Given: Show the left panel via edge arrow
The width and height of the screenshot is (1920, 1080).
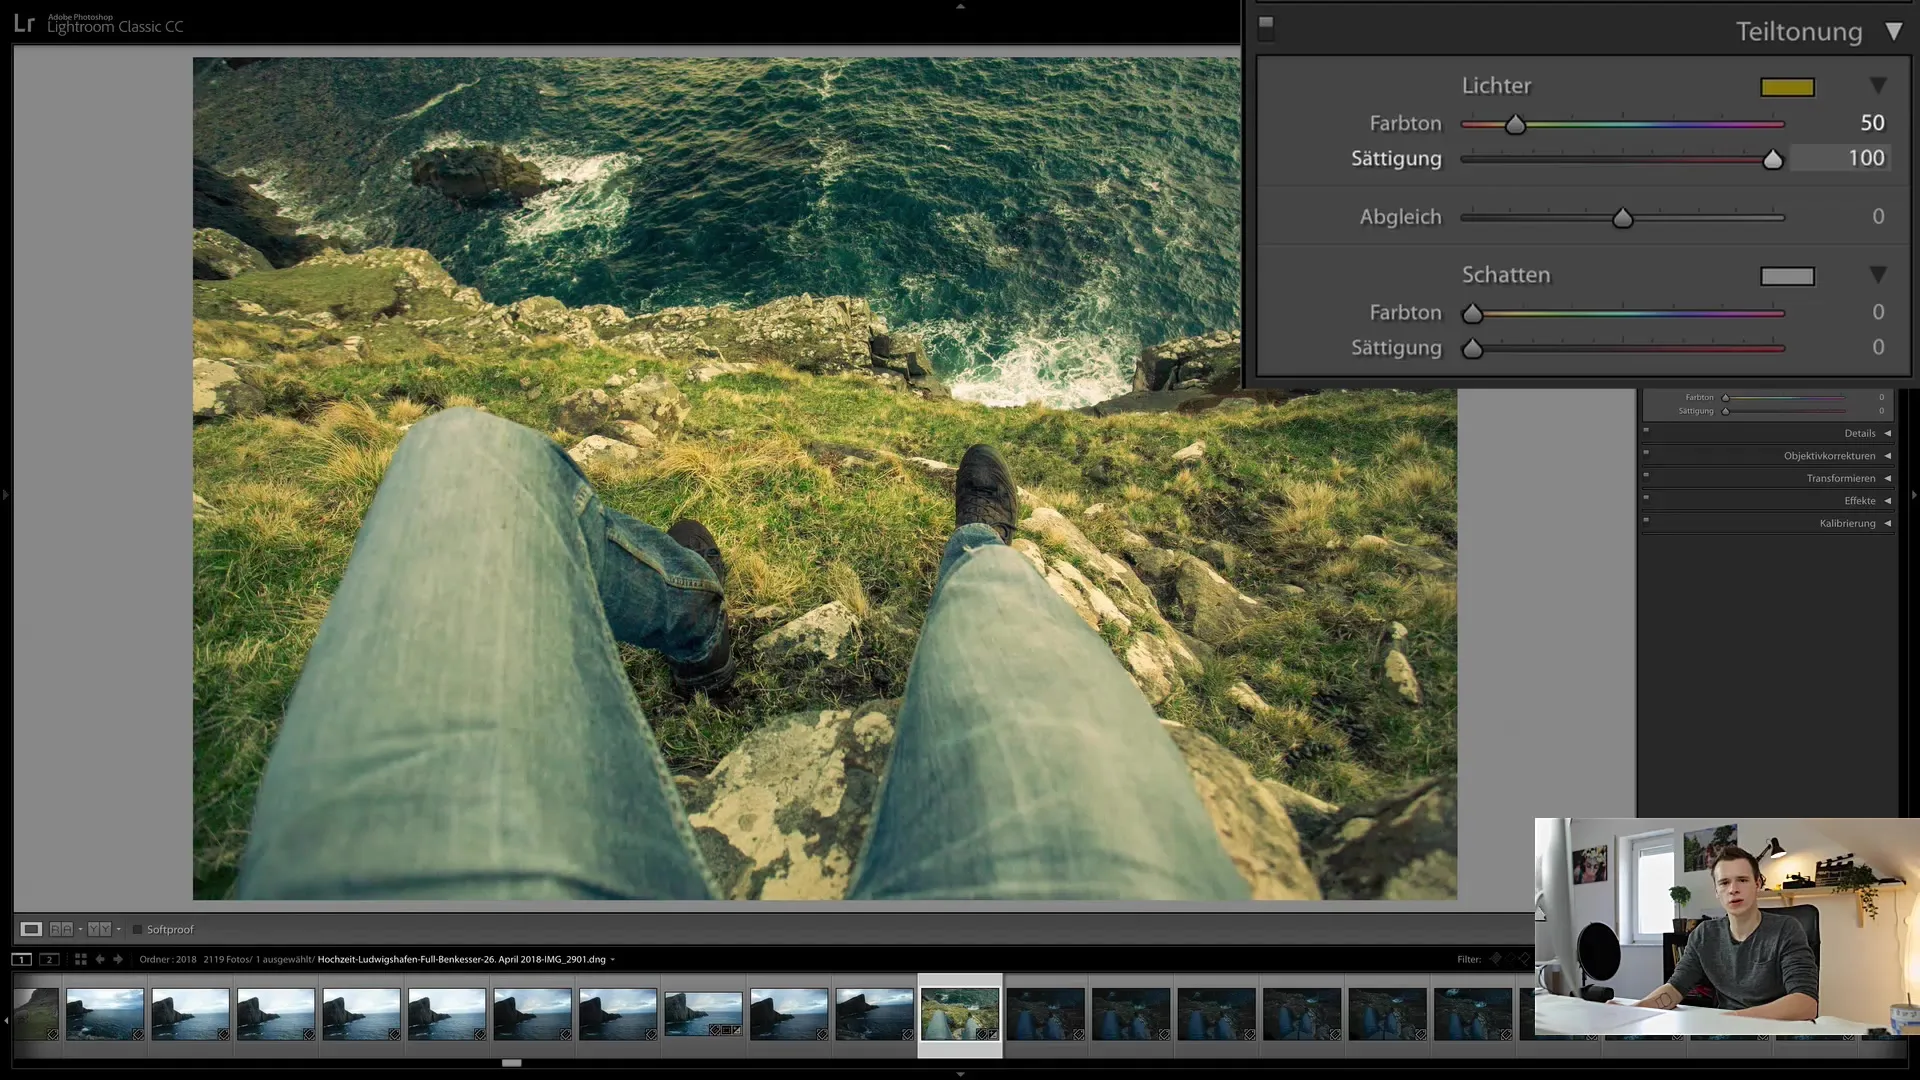Looking at the screenshot, I should coord(5,494).
